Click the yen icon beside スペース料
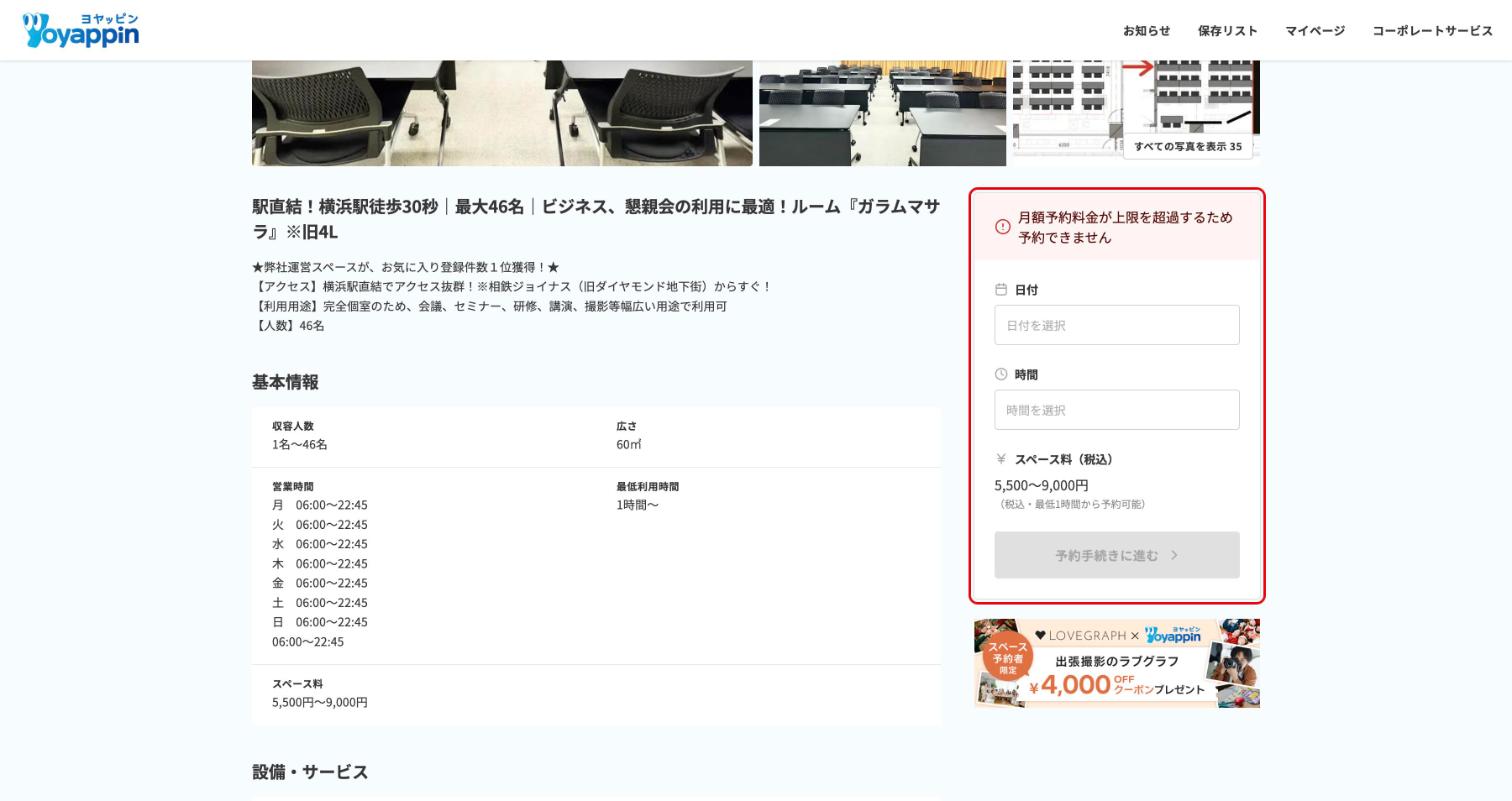 click(x=1001, y=459)
